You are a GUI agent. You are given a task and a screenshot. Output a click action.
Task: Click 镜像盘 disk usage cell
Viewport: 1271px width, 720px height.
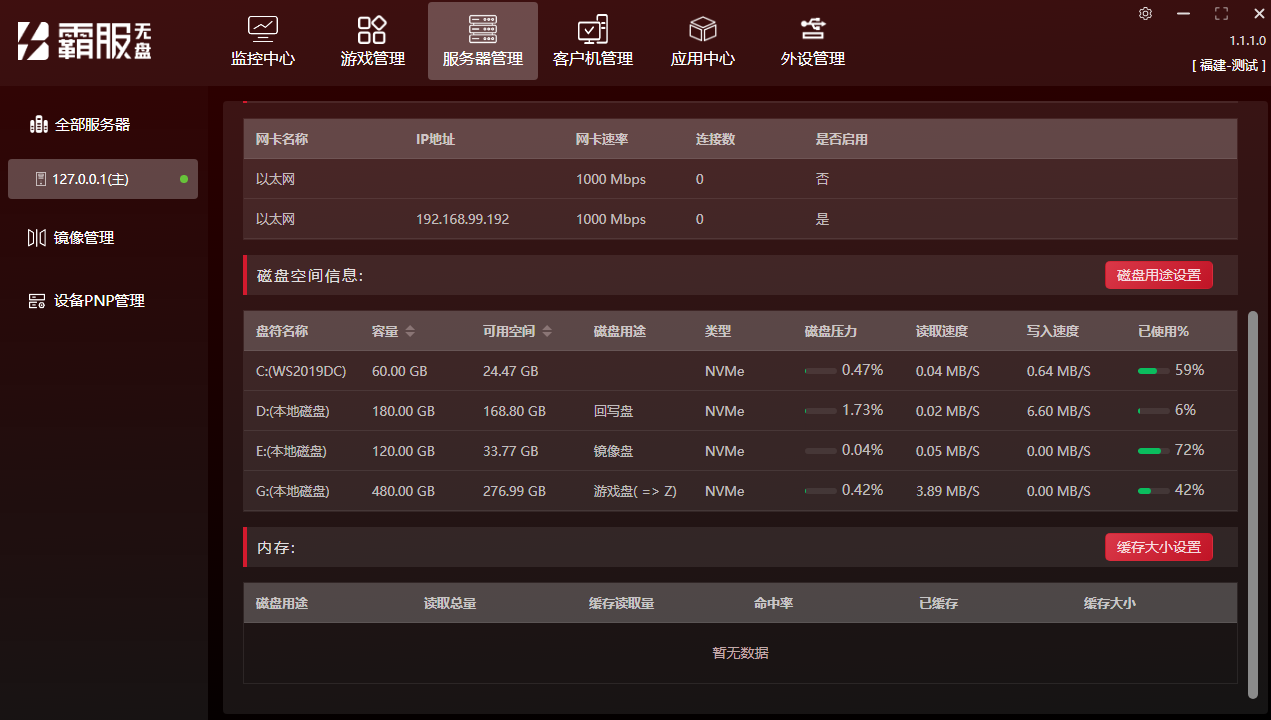(x=613, y=451)
